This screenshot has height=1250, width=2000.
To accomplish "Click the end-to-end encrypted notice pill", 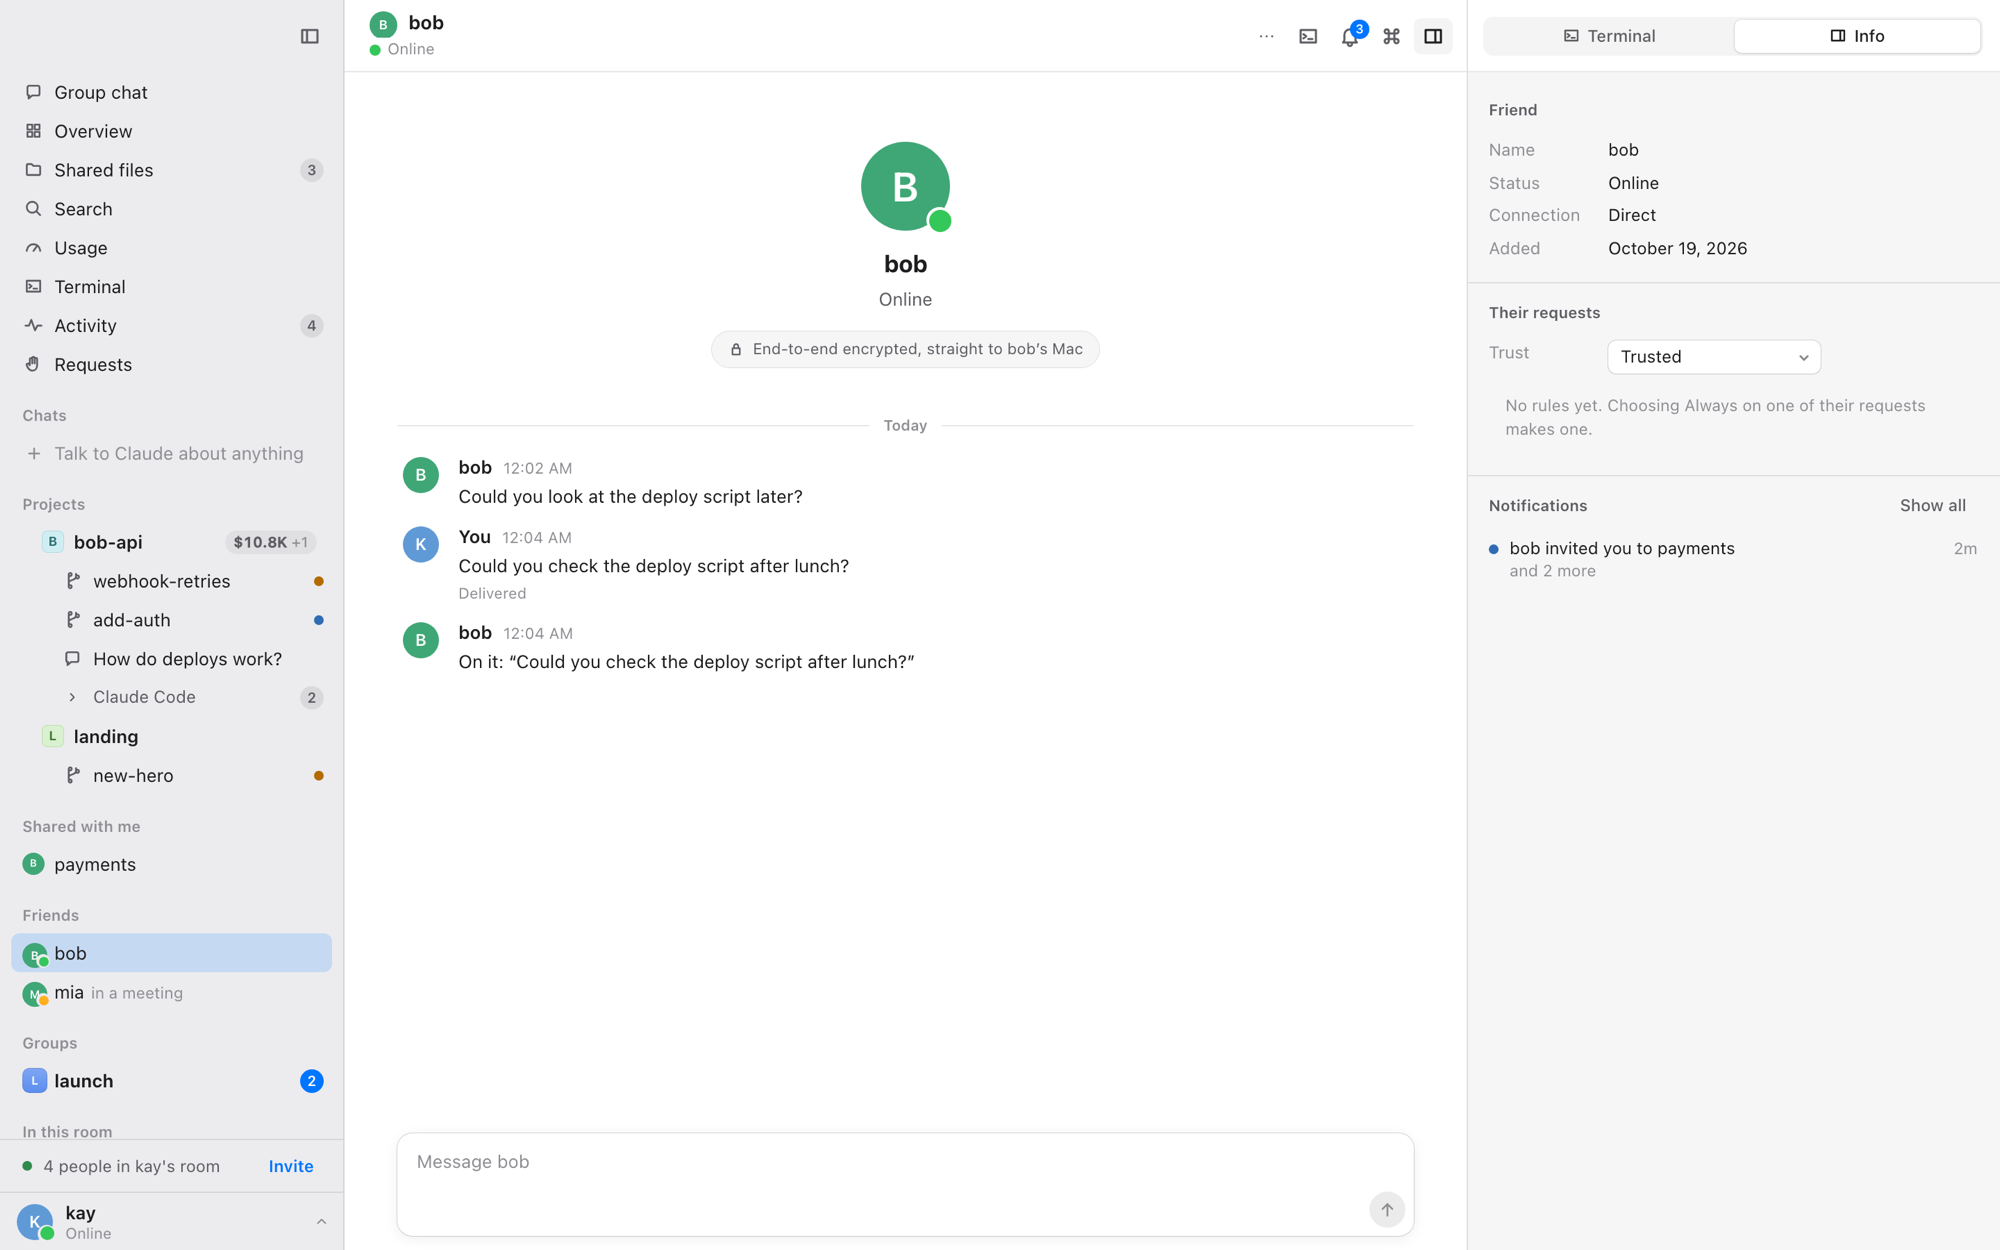I will point(905,349).
